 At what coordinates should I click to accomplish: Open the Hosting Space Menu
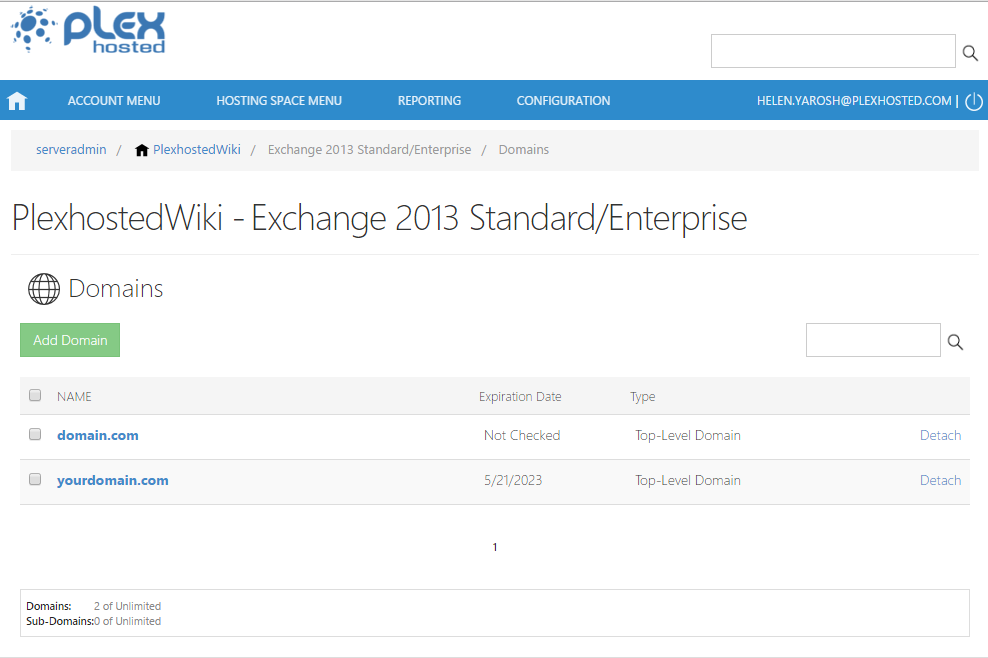[x=279, y=101]
